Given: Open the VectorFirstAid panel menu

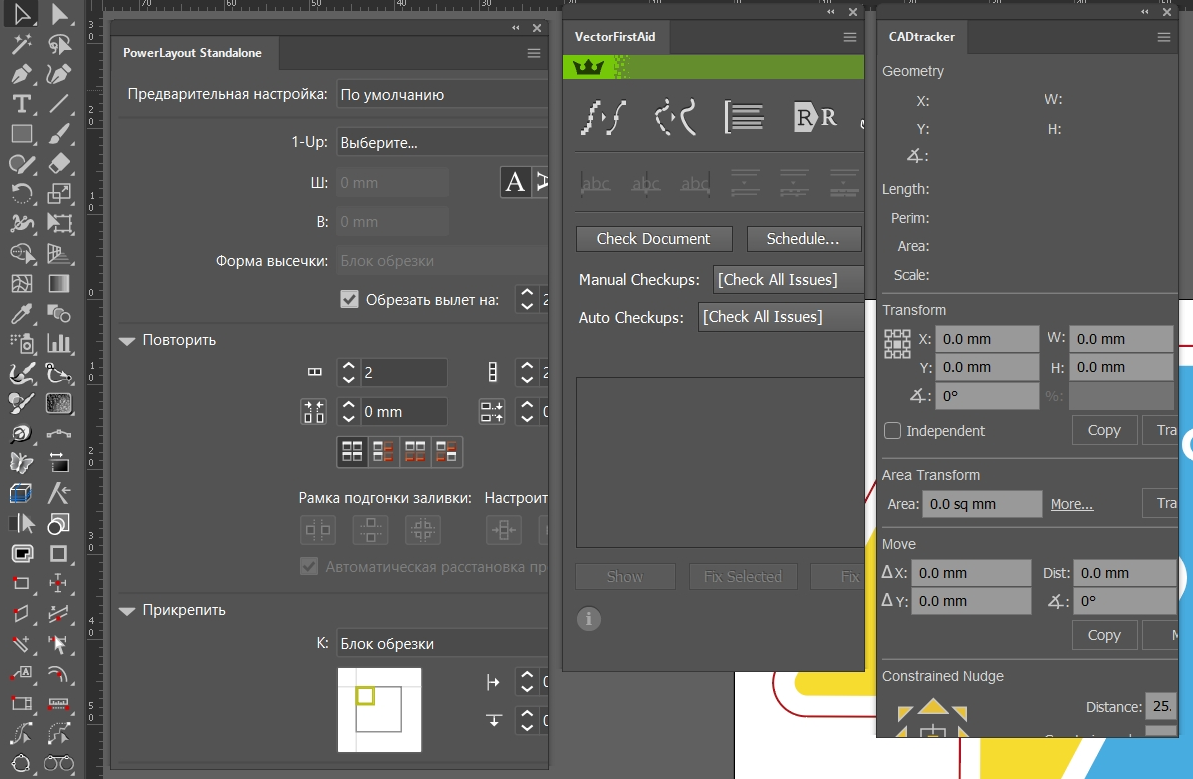Looking at the screenshot, I should [850, 37].
